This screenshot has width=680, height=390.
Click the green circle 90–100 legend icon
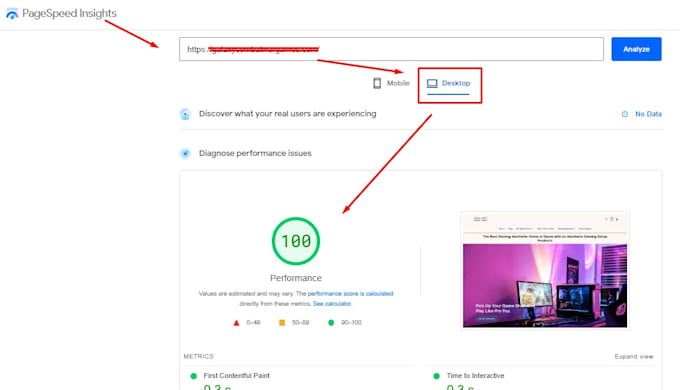pos(331,323)
